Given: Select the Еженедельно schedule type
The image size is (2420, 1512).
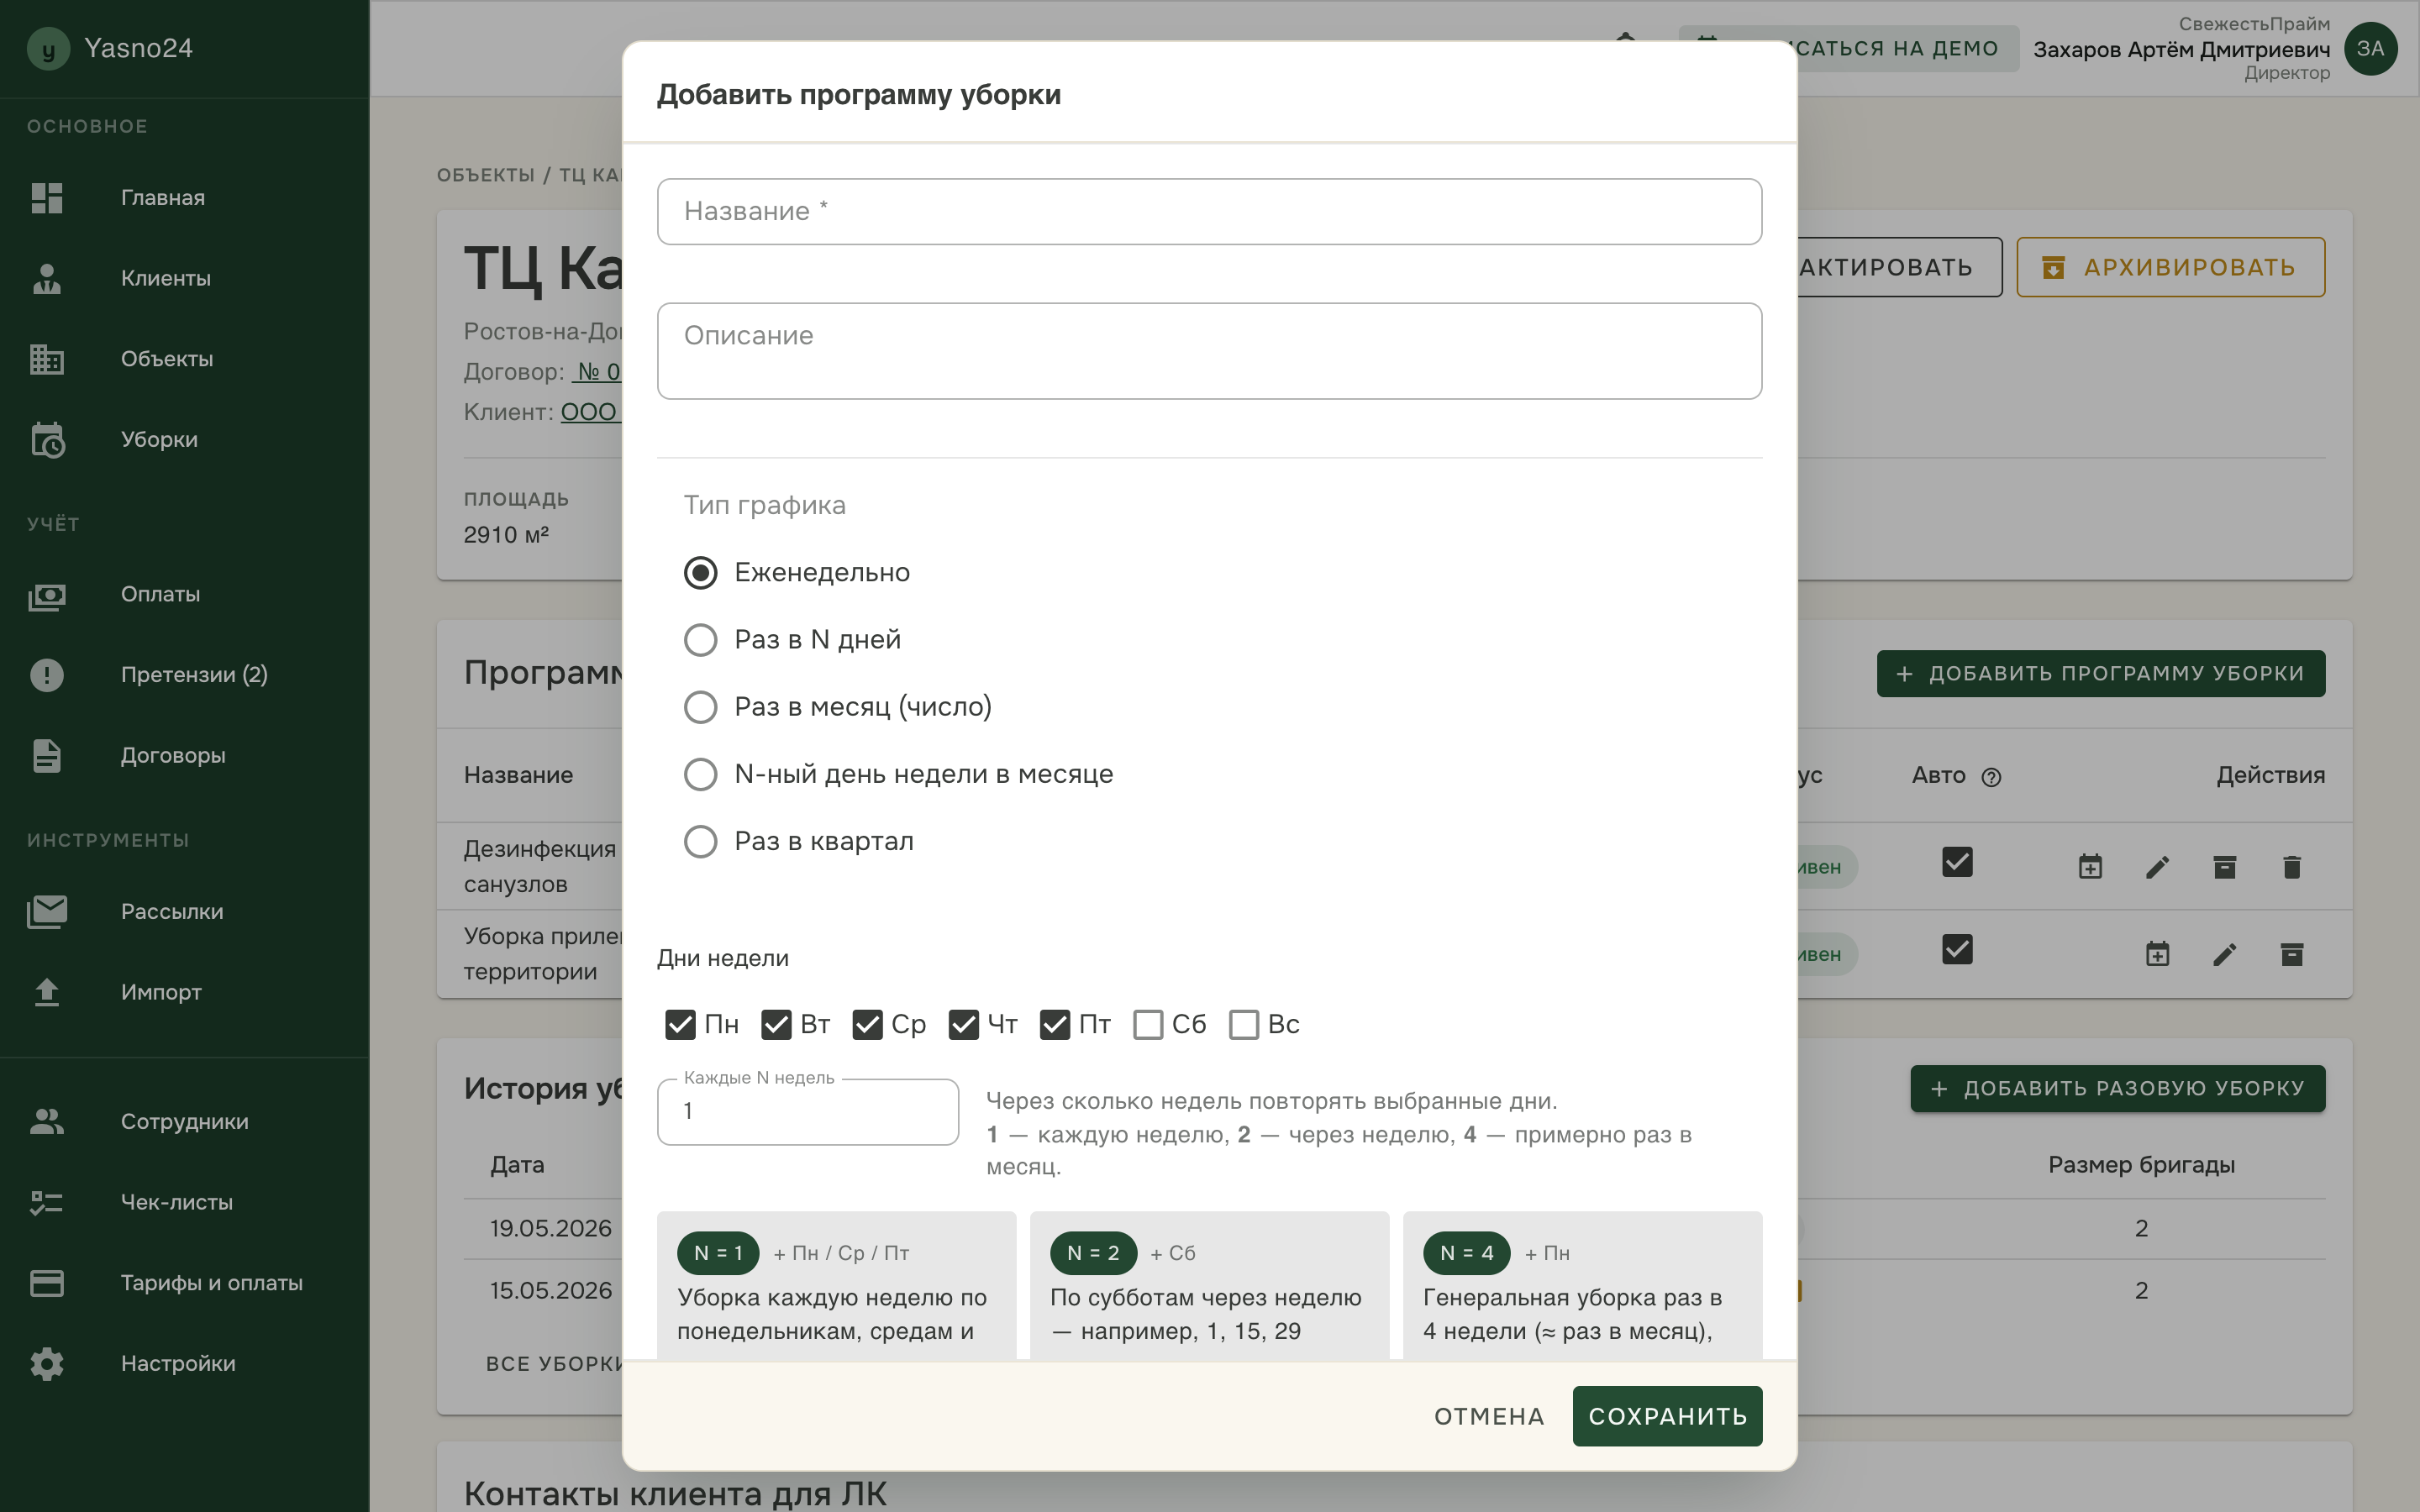Looking at the screenshot, I should pos(700,573).
